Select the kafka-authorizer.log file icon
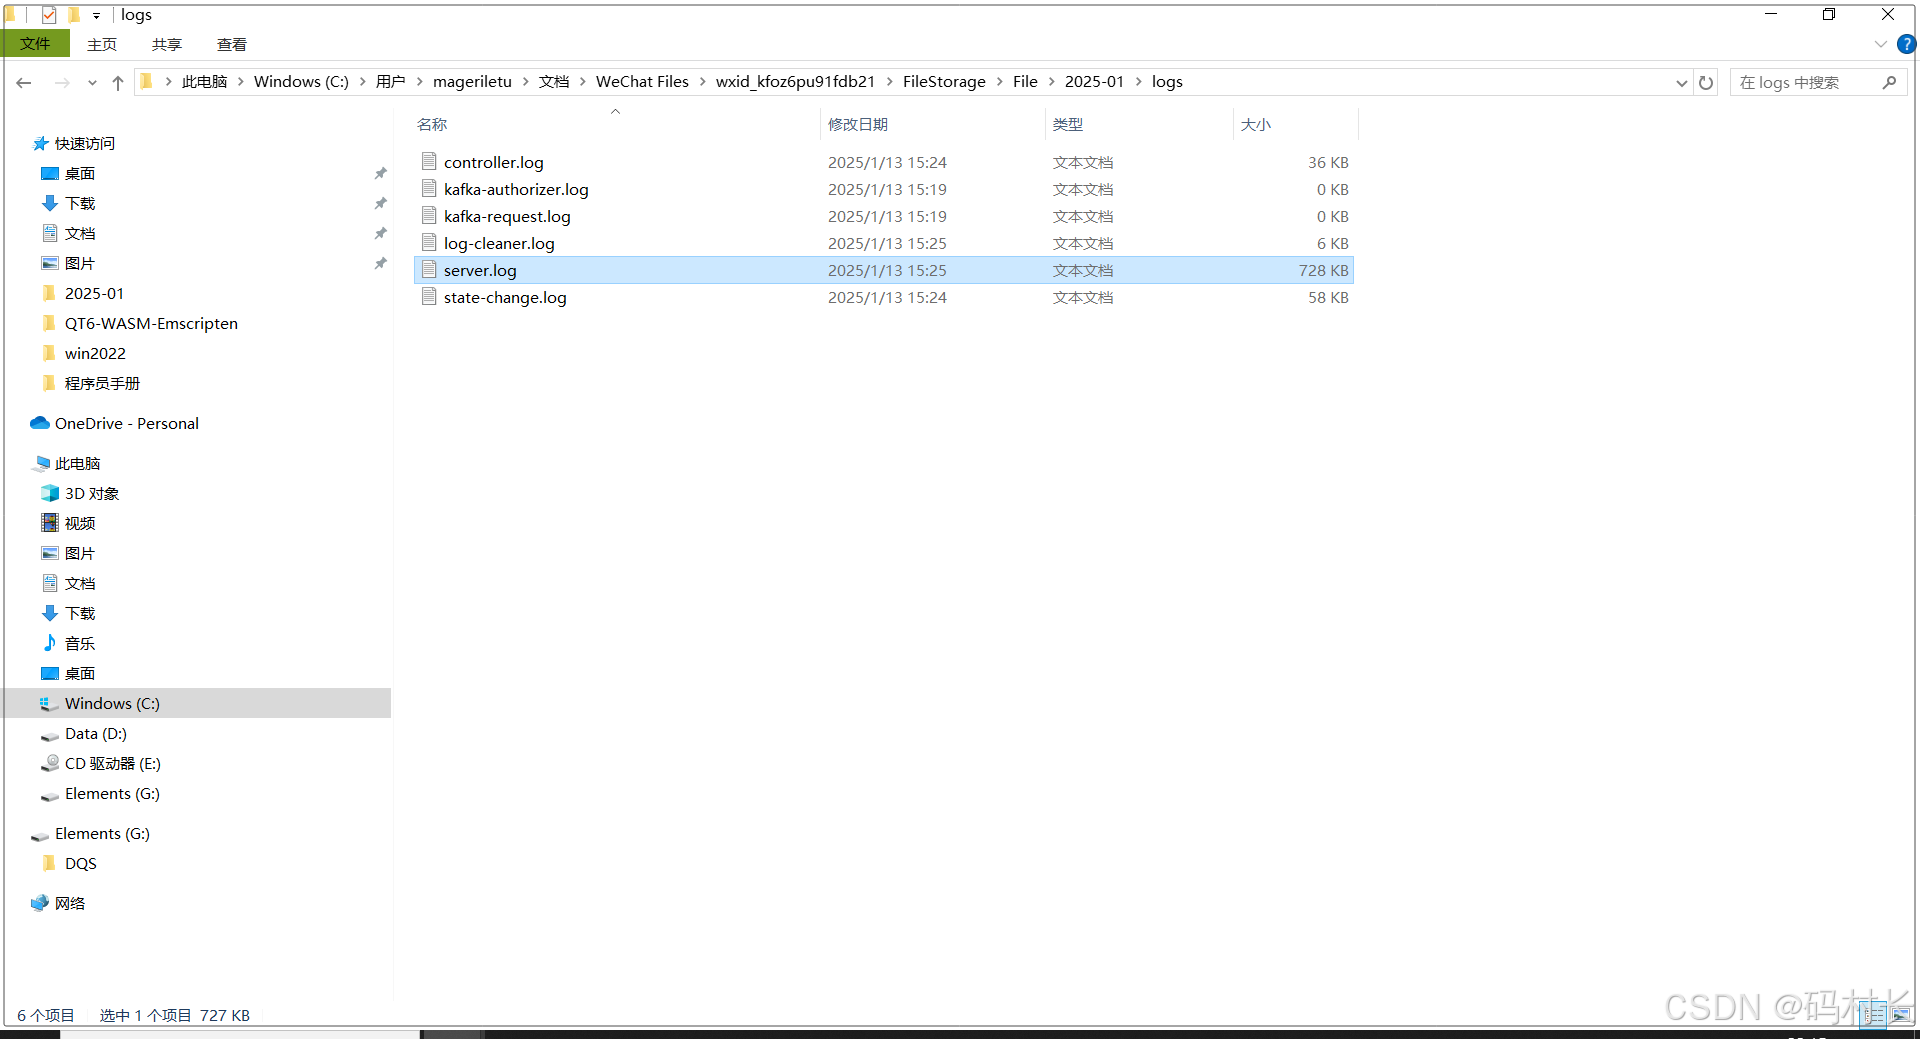Screen dimensions: 1920x1039 (429, 188)
